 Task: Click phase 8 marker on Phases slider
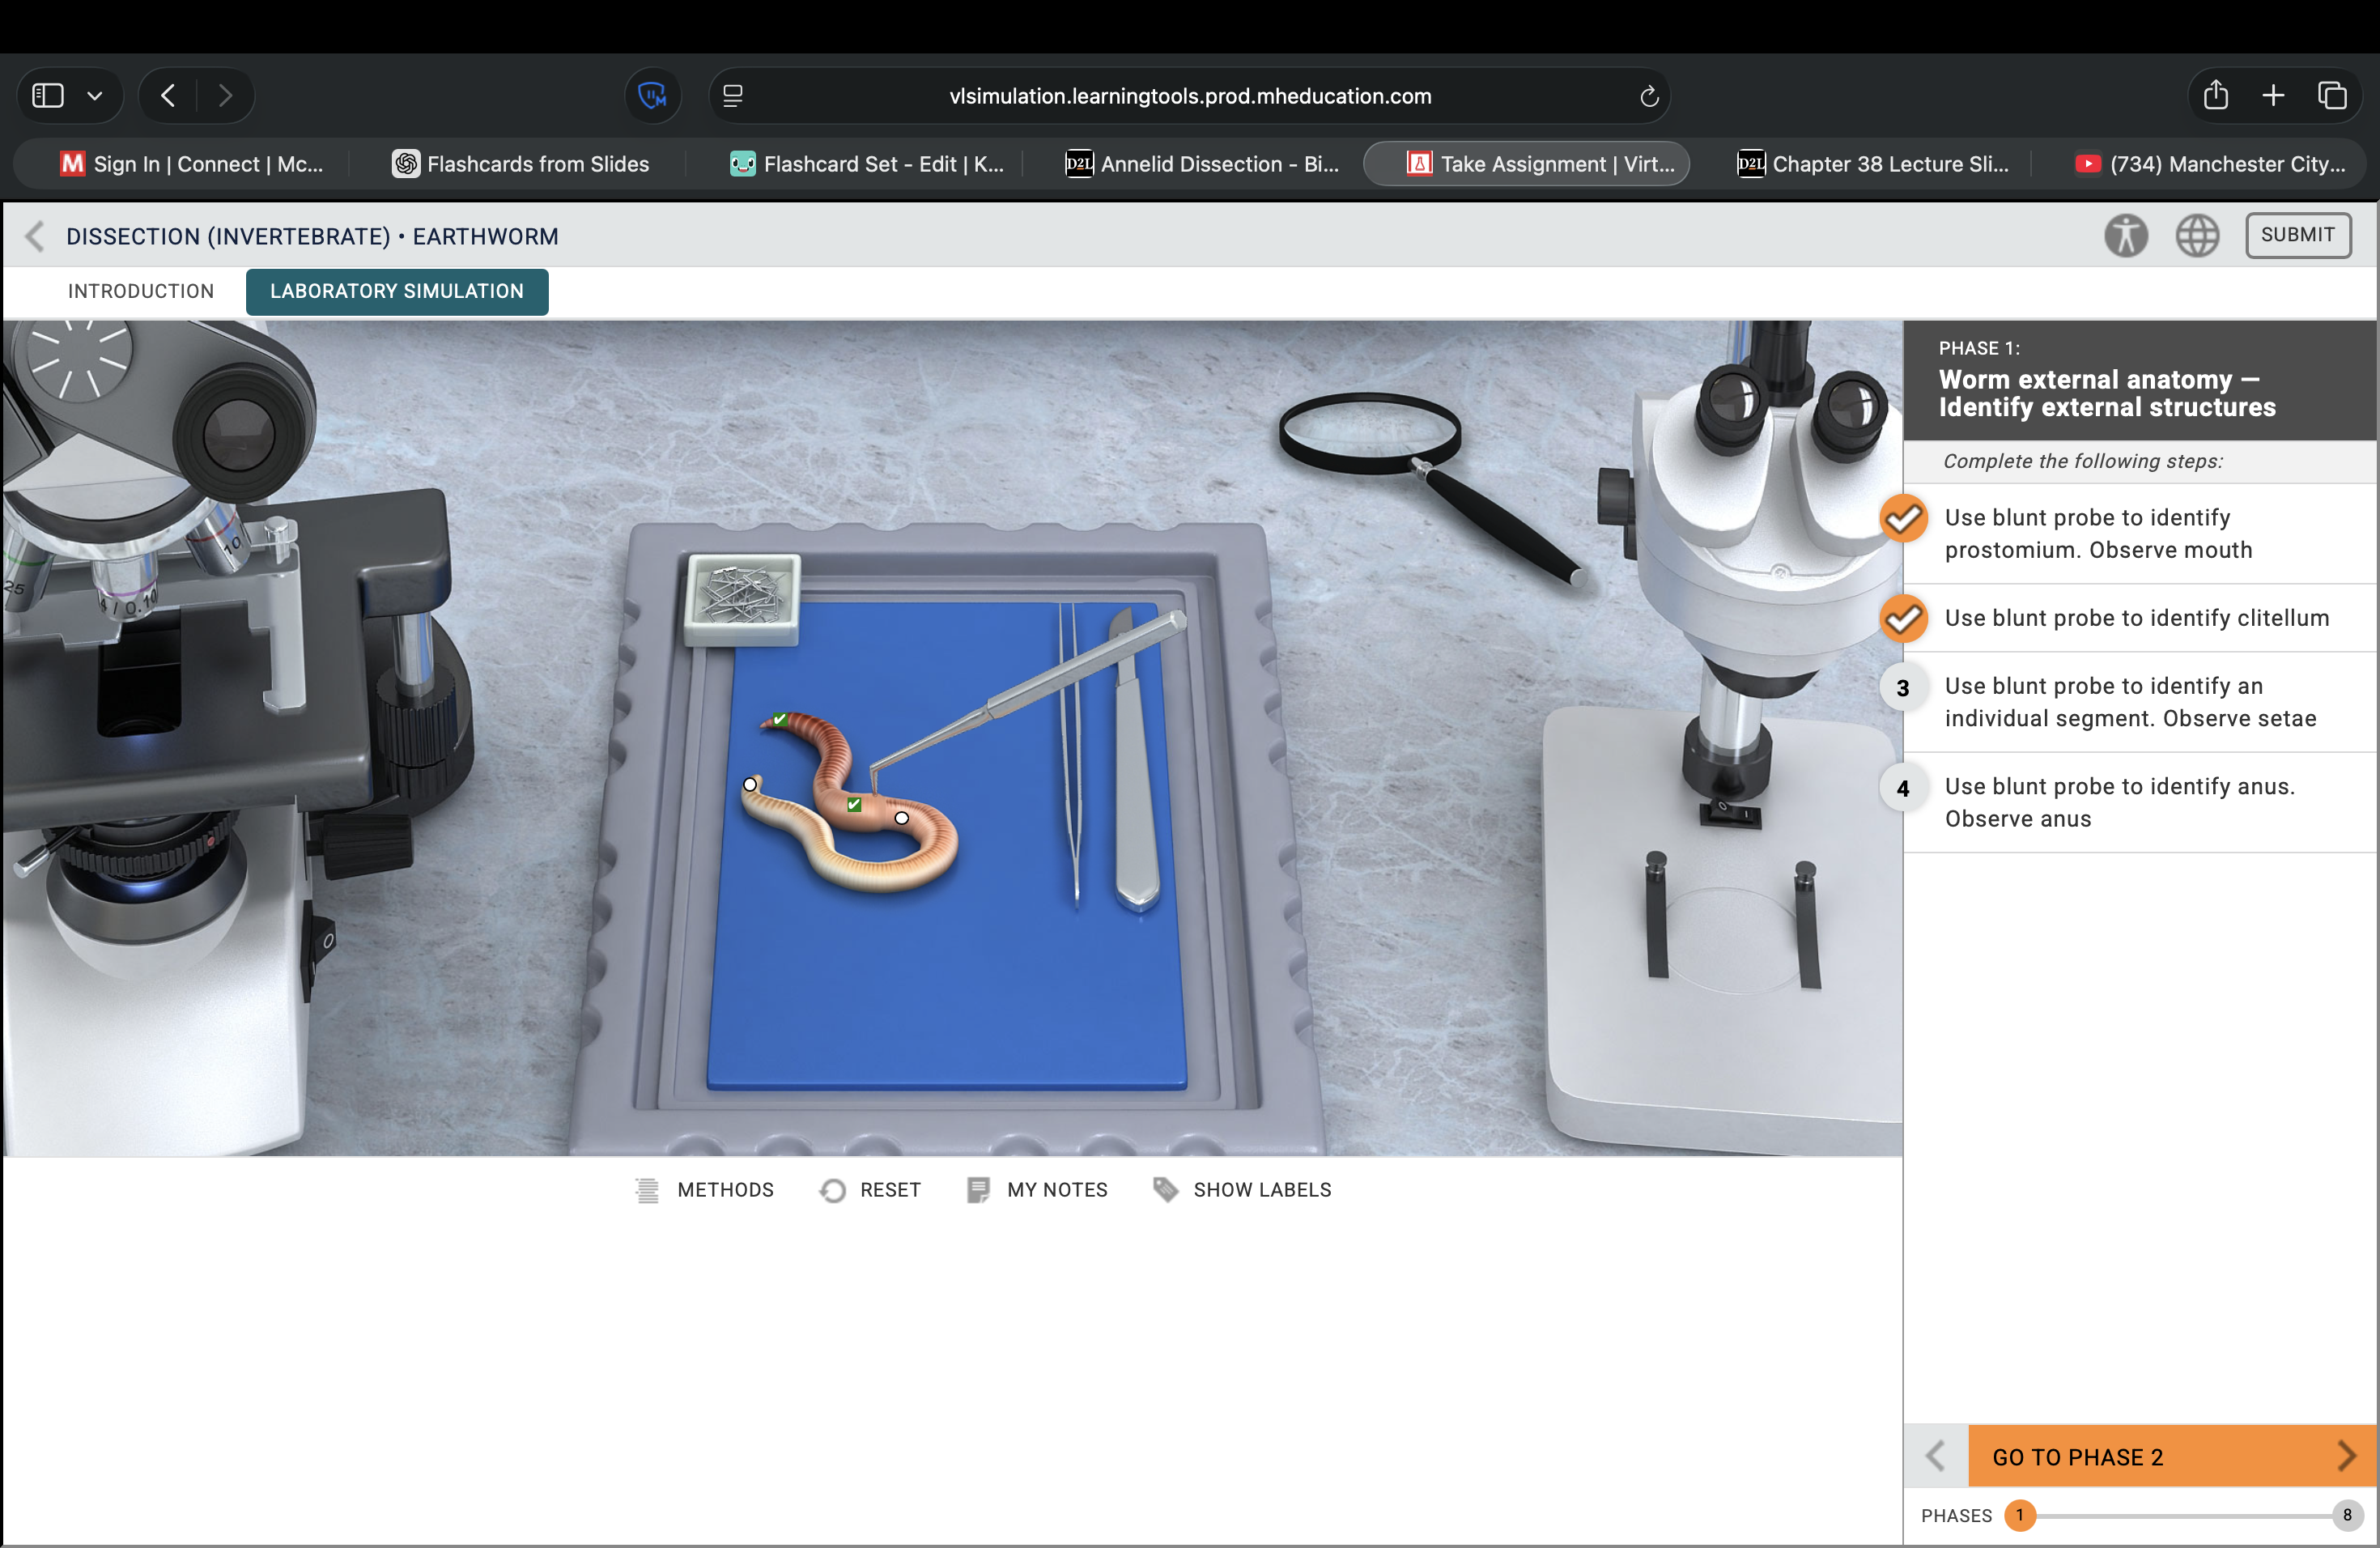pos(2346,1515)
